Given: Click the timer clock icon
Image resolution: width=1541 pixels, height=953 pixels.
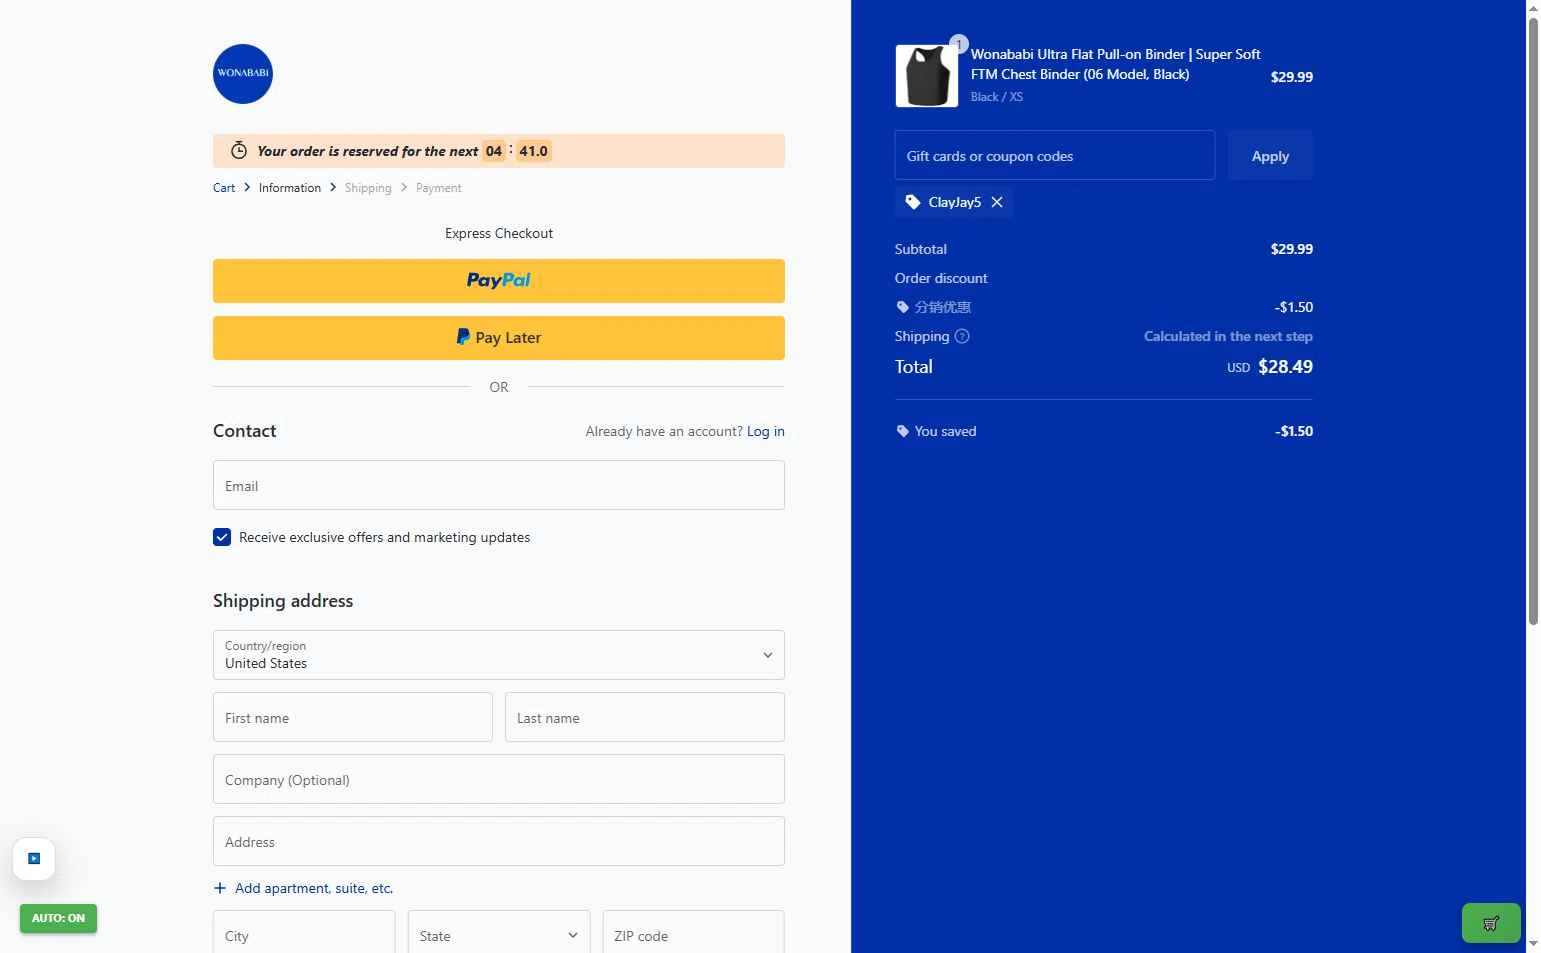Looking at the screenshot, I should pos(239,151).
